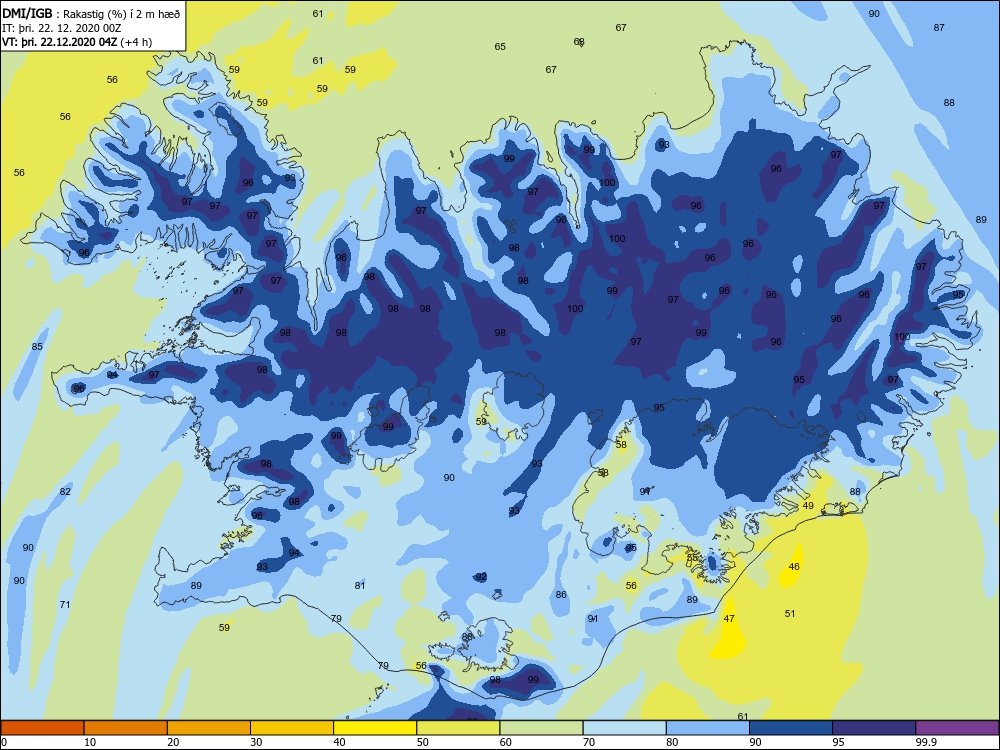Click the 'DMI/IGB' title text
The height and width of the screenshot is (750, 1000).
pyautogui.click(x=27, y=14)
